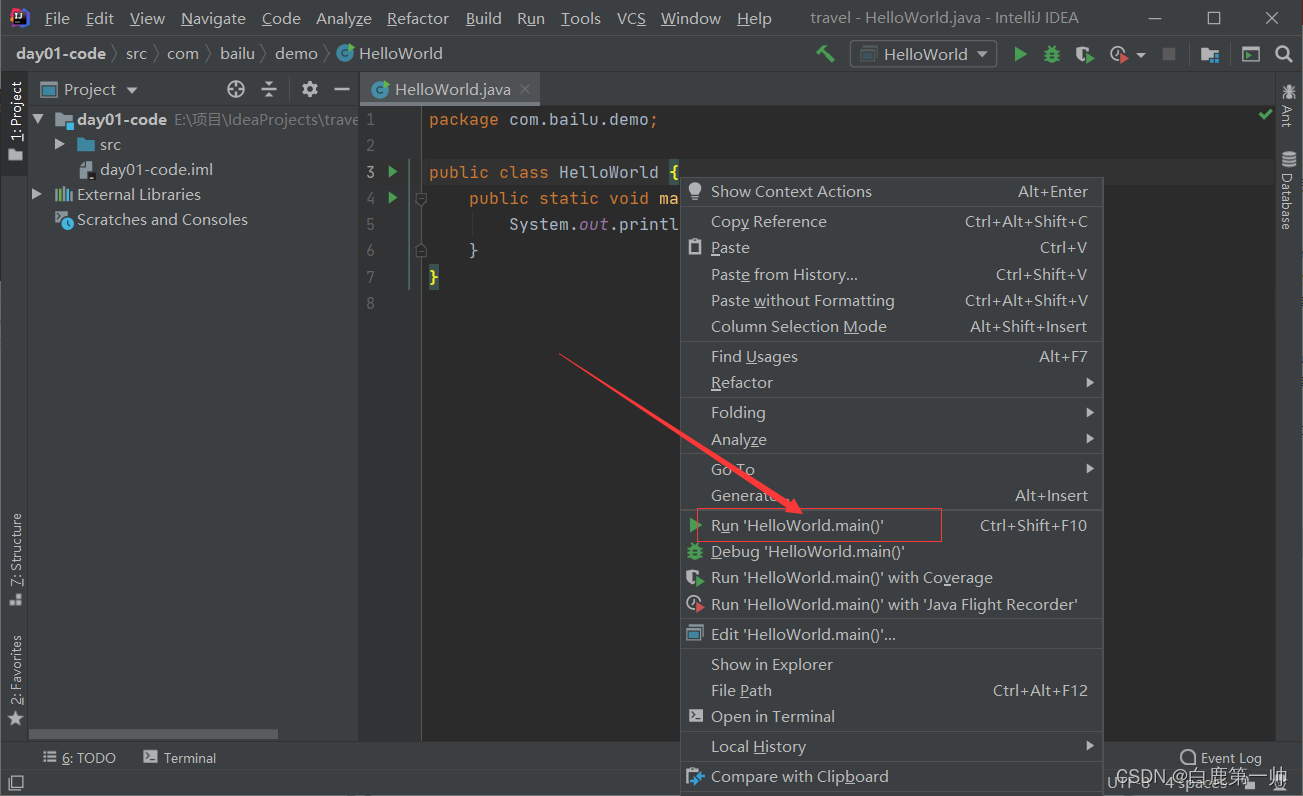Click run gutter arrow on line 4
The image size is (1303, 796).
[x=393, y=198]
